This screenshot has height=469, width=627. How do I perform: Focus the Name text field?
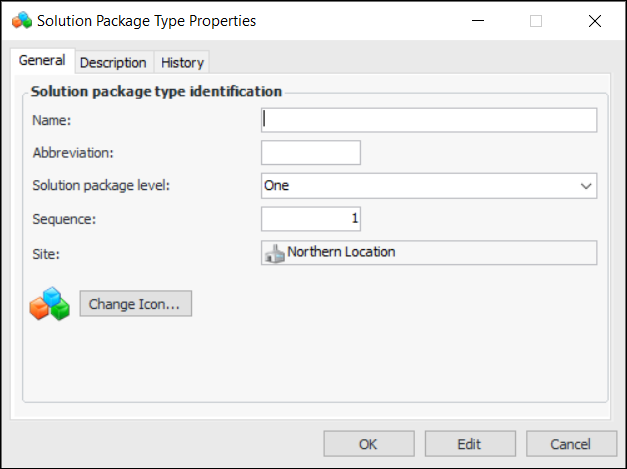pos(428,120)
